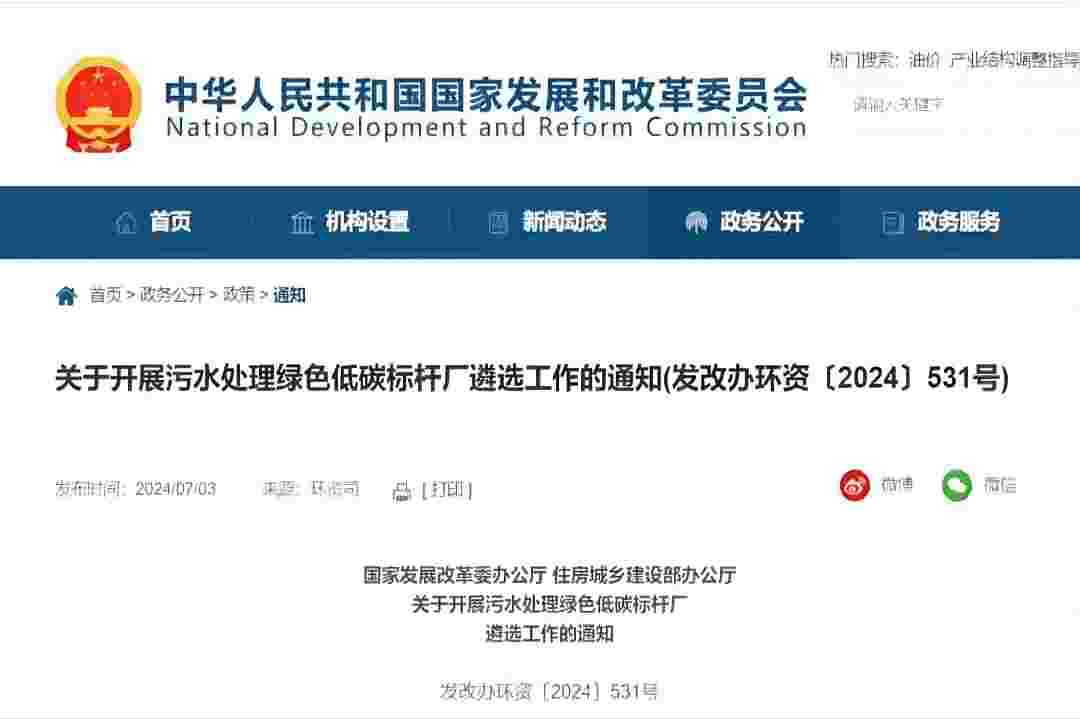Open the 新闻动态 navigation tab

pos(564,222)
